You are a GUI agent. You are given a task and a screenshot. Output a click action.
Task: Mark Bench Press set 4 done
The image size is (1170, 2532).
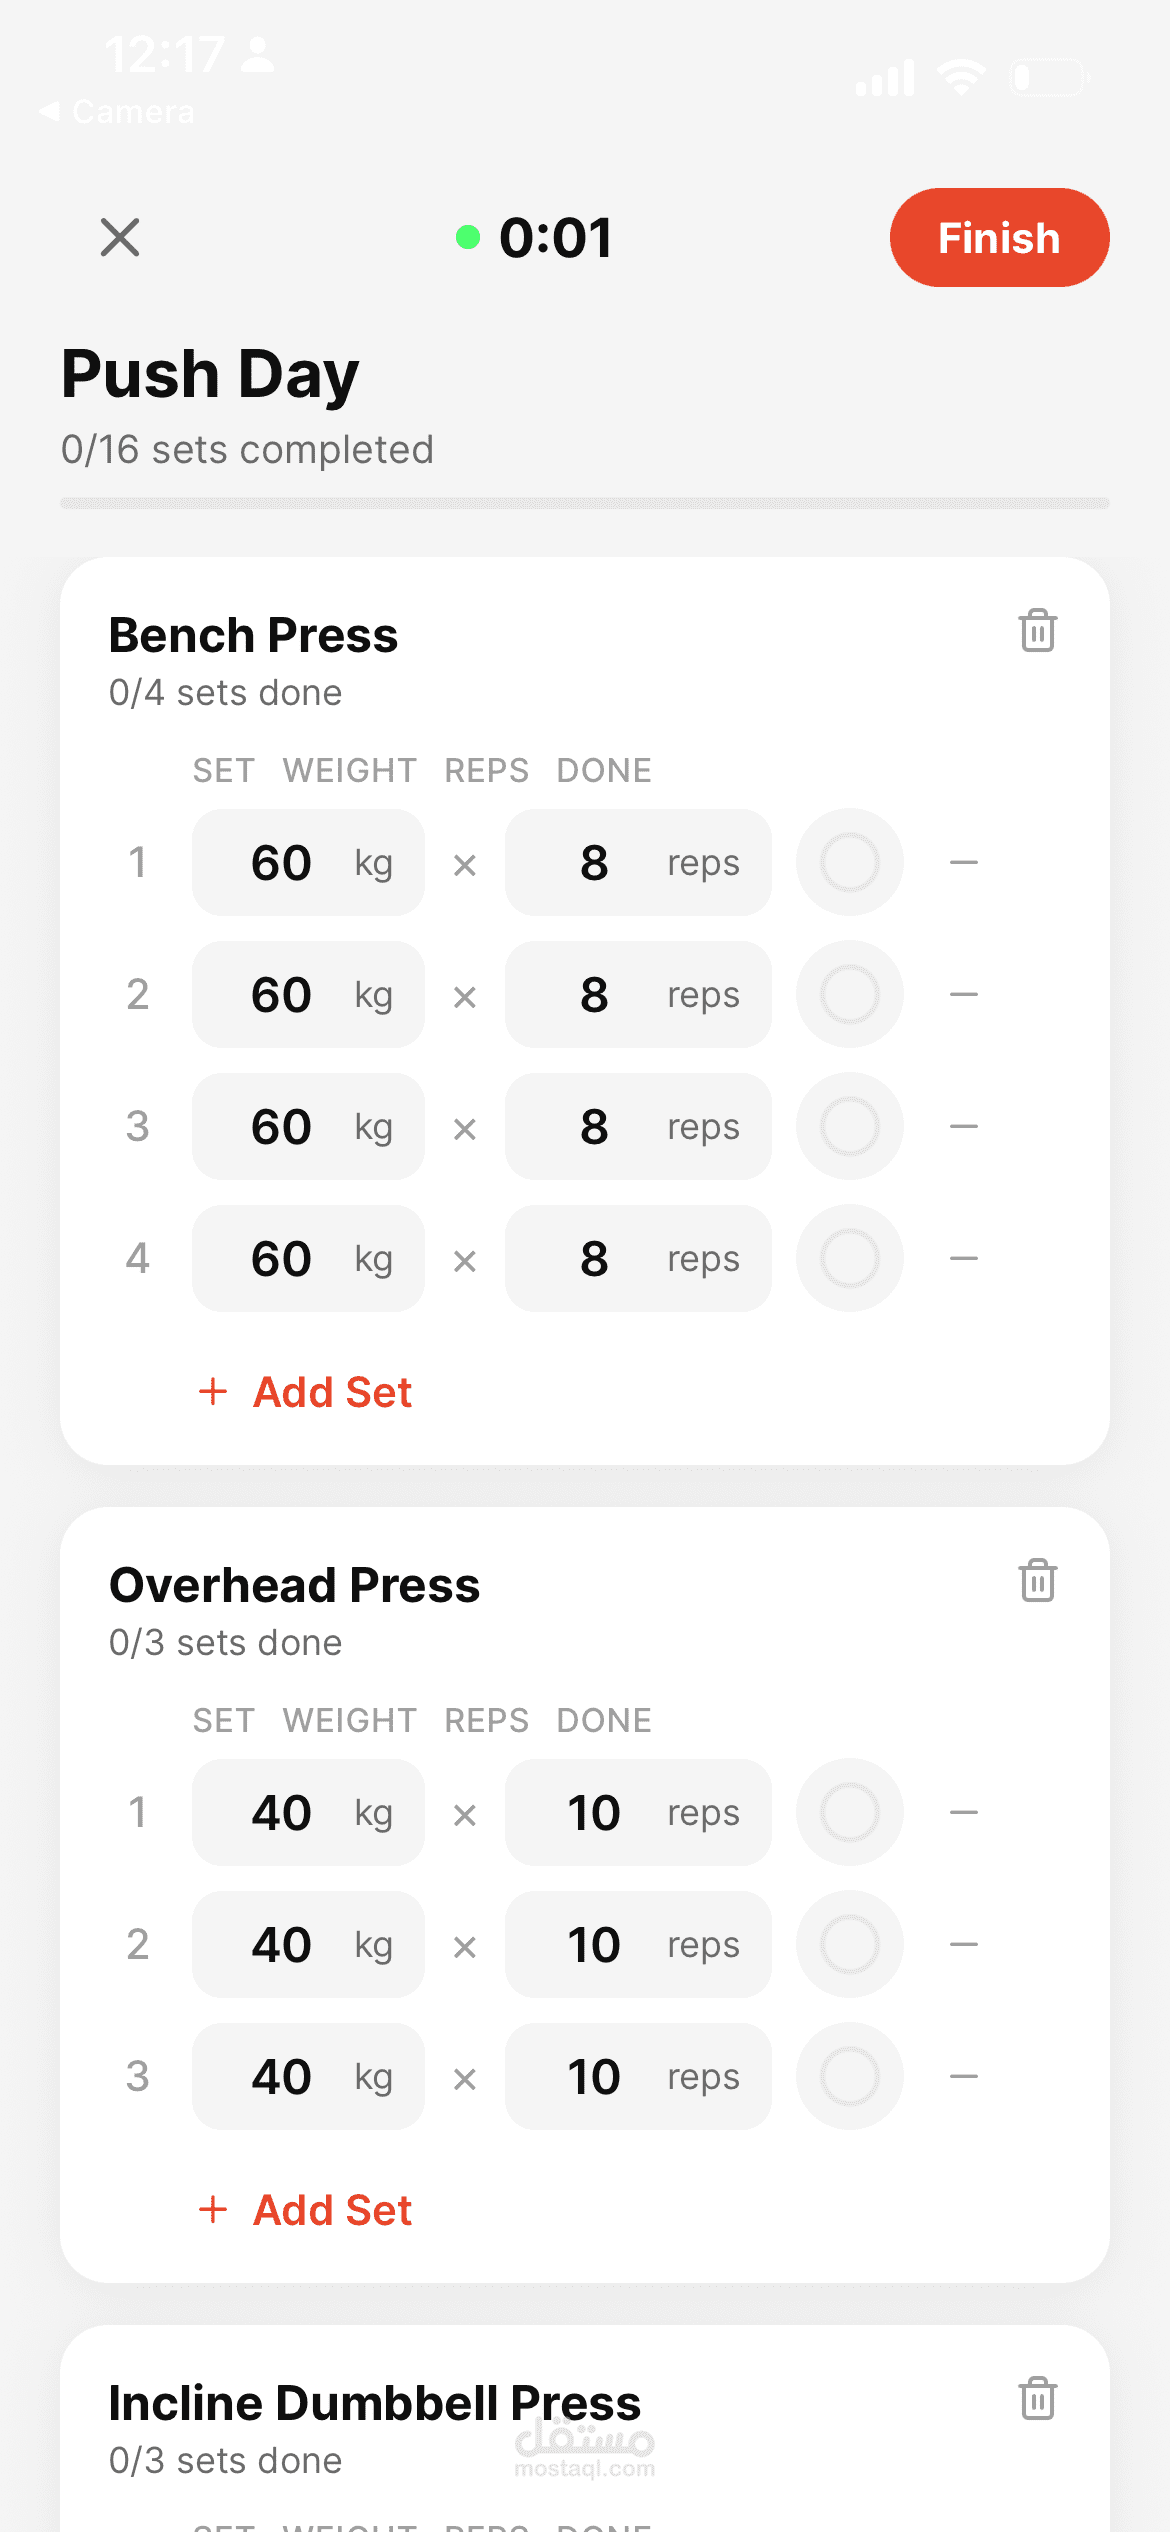click(x=849, y=1258)
